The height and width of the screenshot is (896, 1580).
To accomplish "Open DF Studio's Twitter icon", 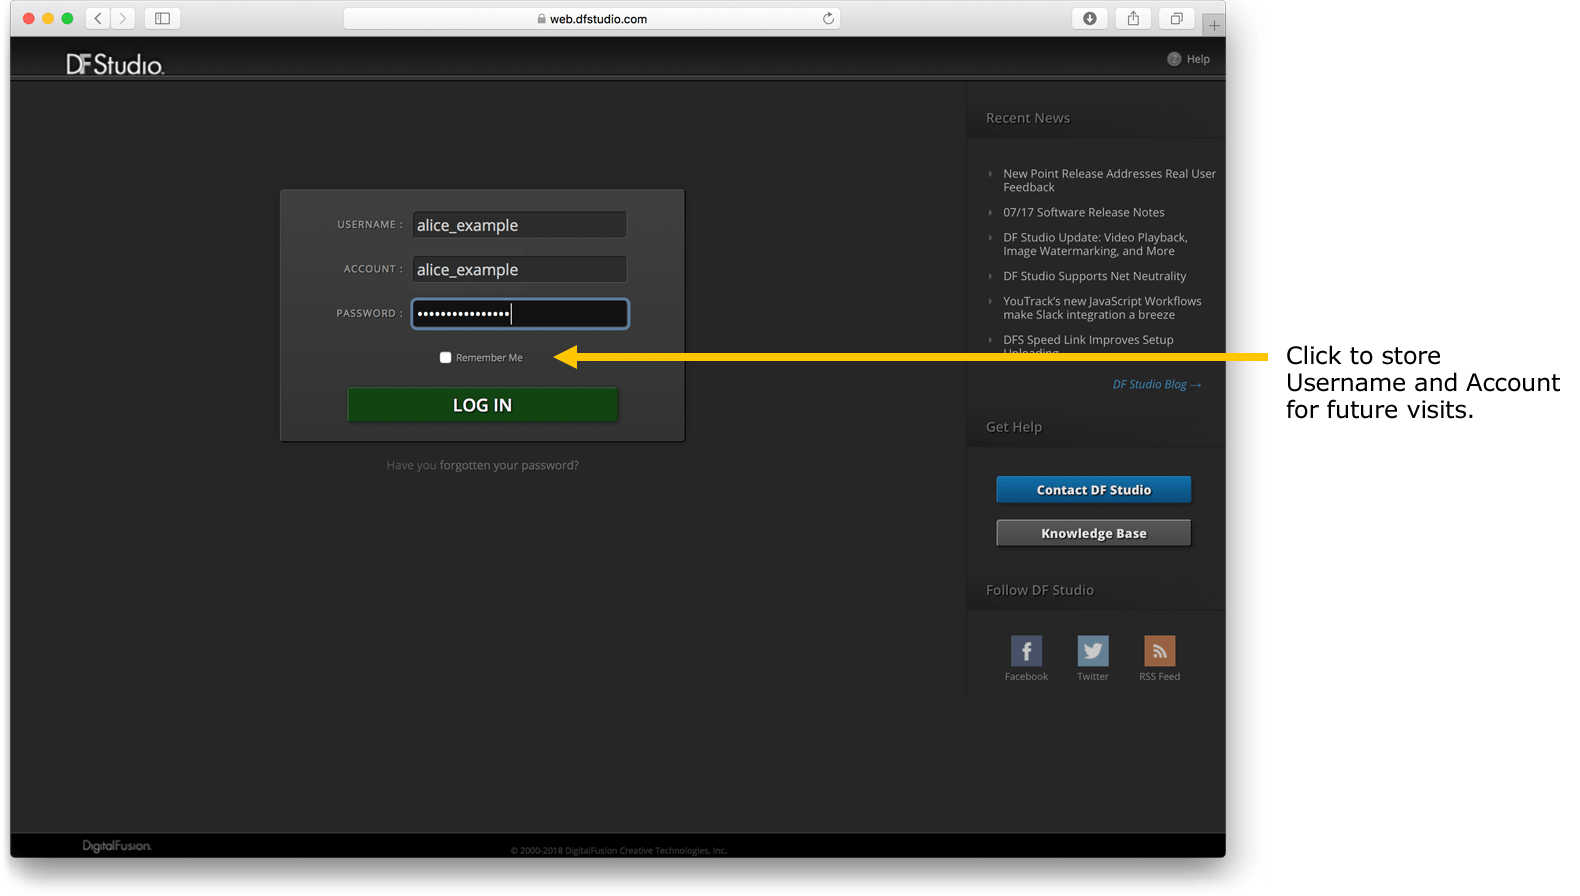I will click(1093, 651).
